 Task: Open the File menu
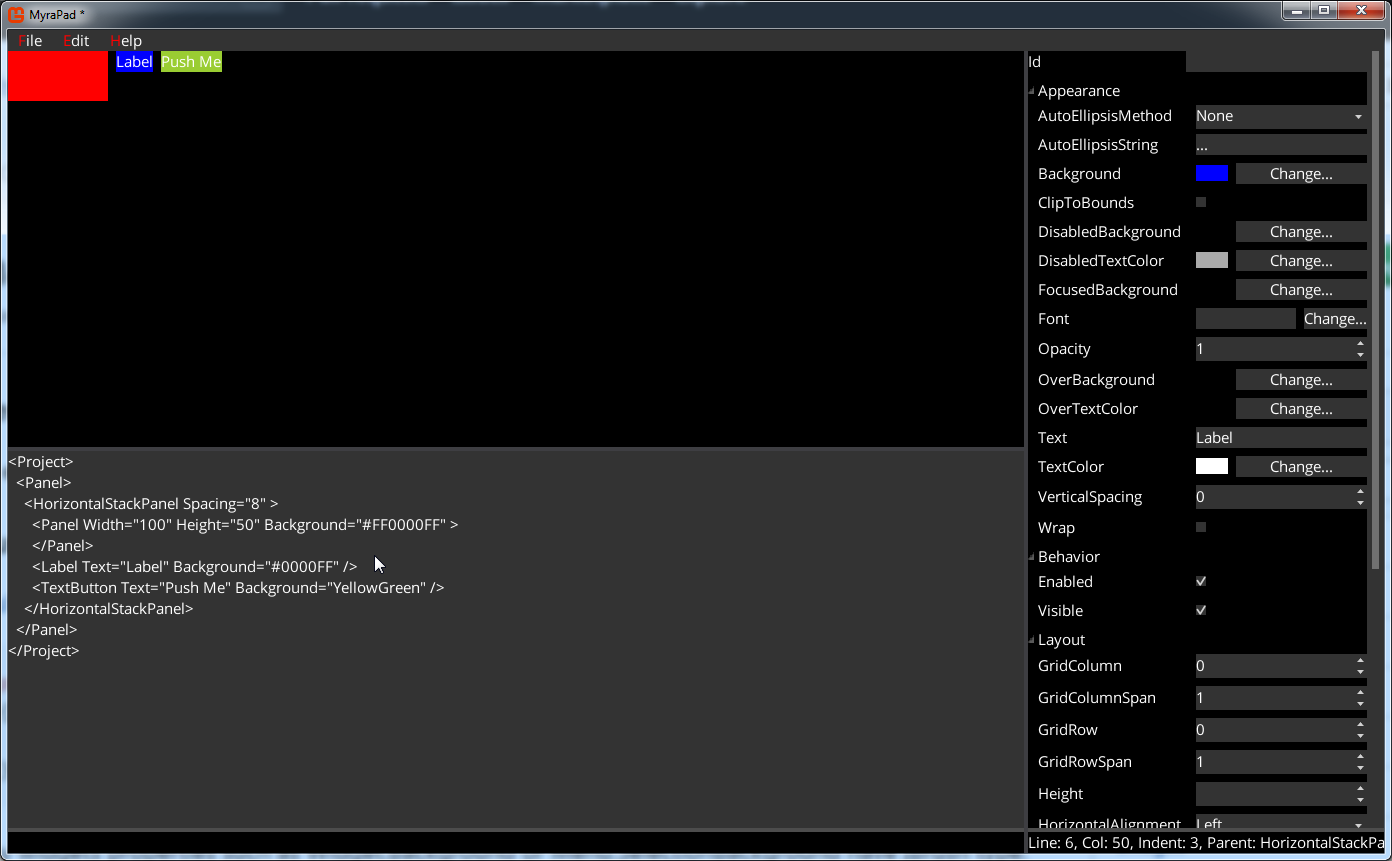pos(30,41)
